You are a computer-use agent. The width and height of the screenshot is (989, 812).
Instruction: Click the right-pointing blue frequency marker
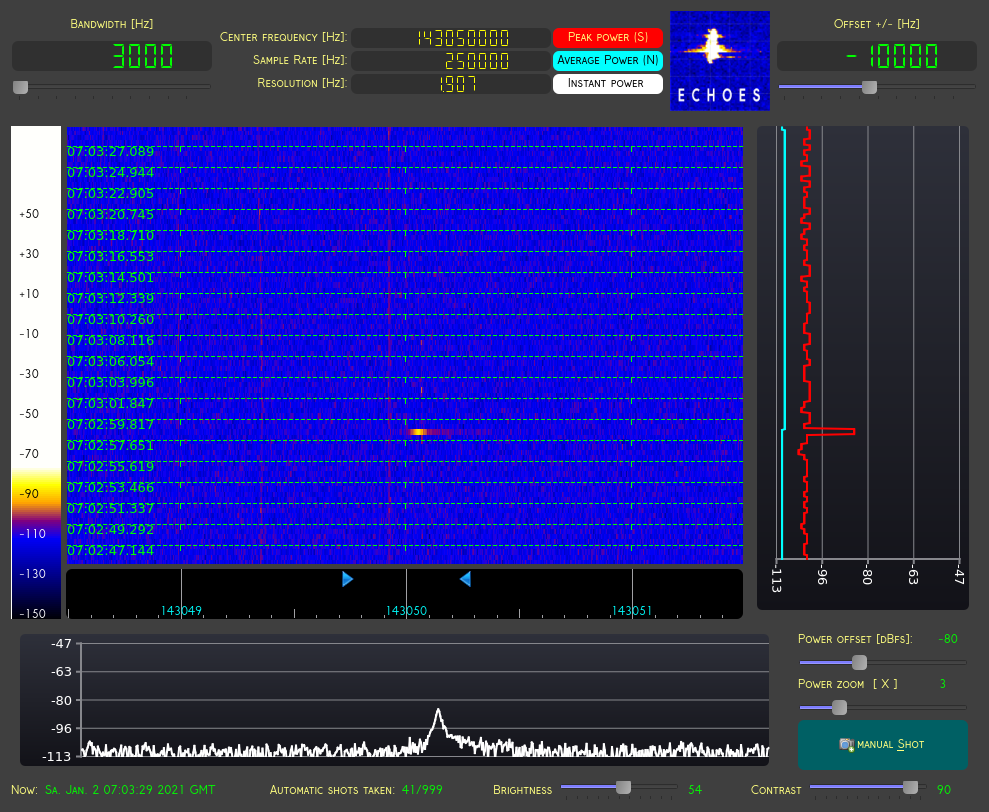(x=347, y=579)
